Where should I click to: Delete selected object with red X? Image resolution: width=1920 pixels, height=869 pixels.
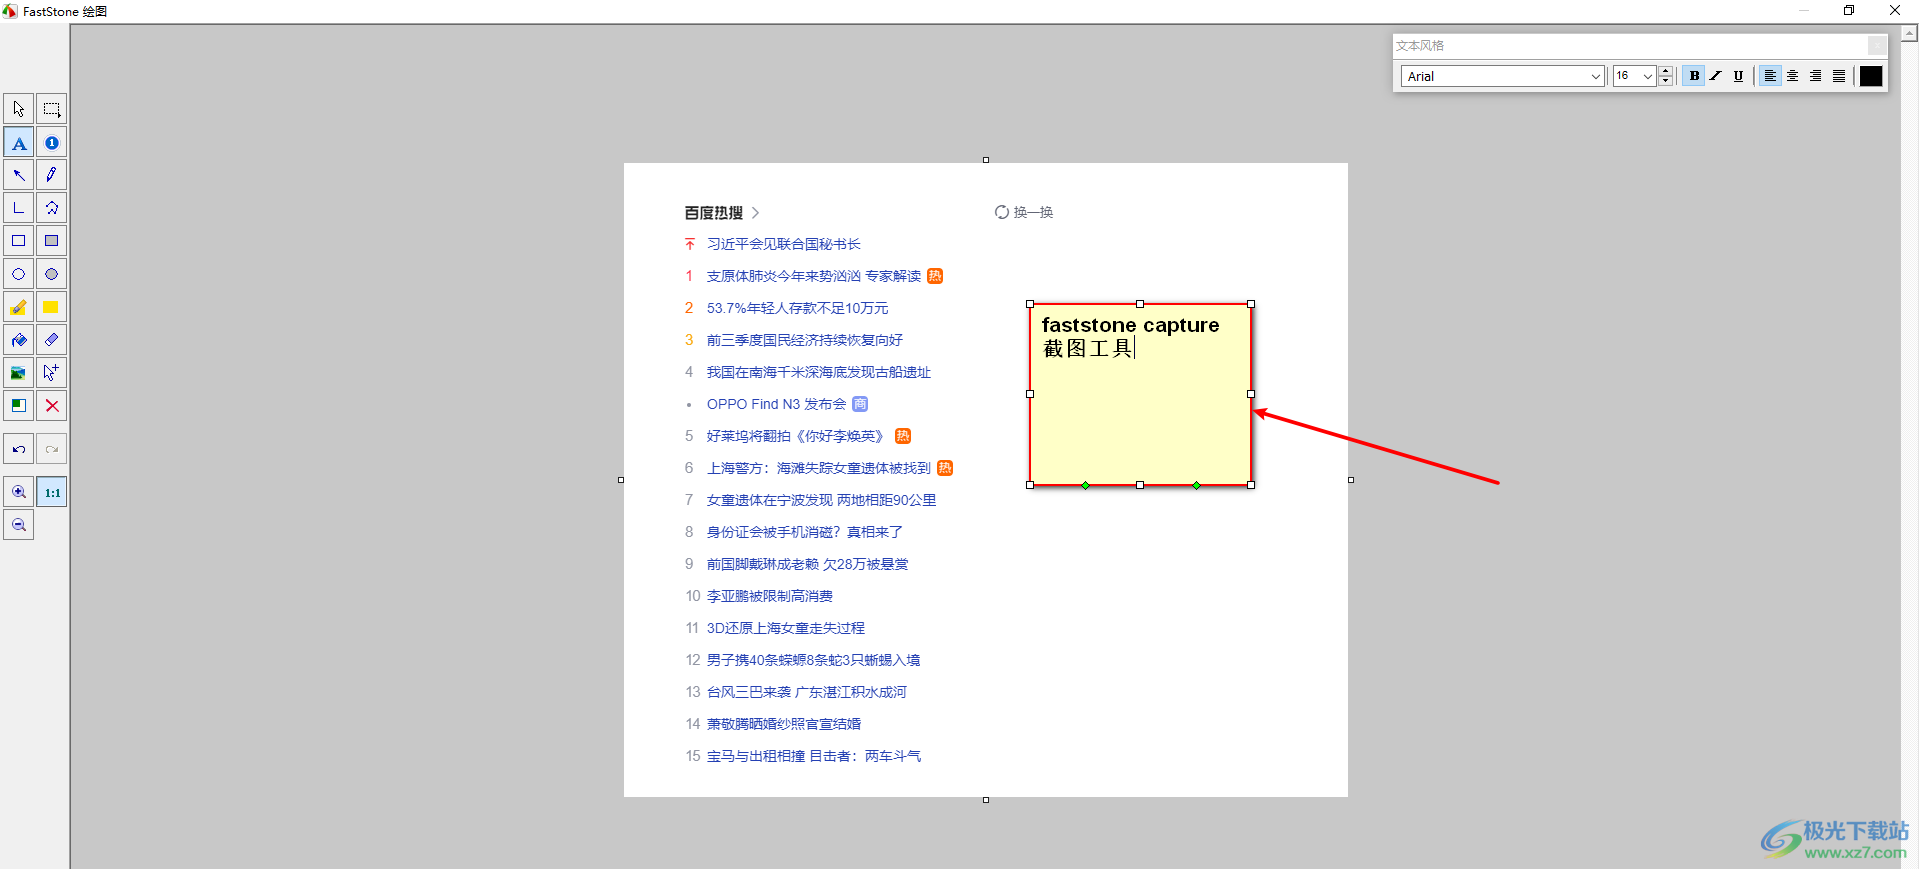[x=52, y=406]
